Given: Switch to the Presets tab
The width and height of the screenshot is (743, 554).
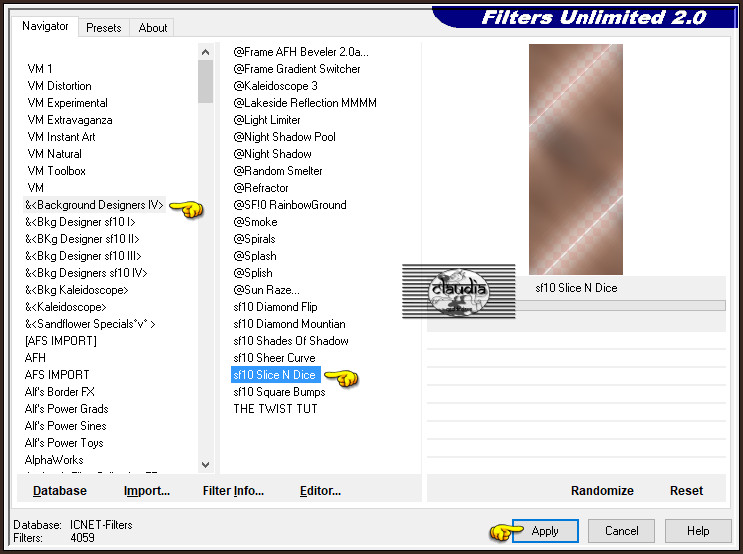Looking at the screenshot, I should (103, 27).
